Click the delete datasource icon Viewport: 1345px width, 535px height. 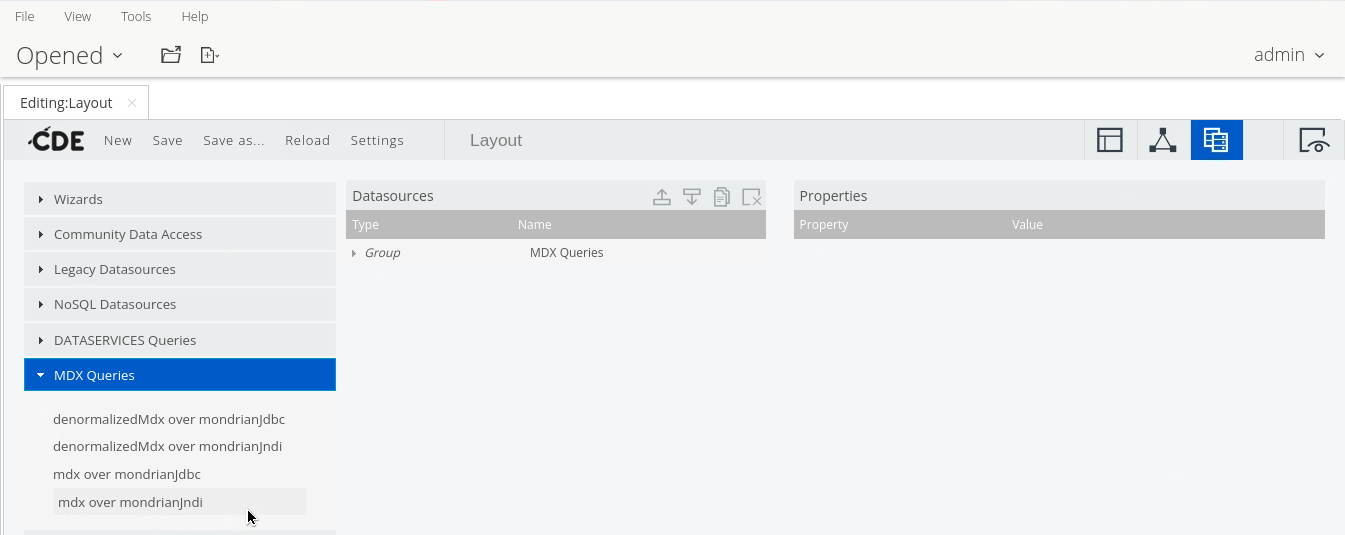(752, 197)
